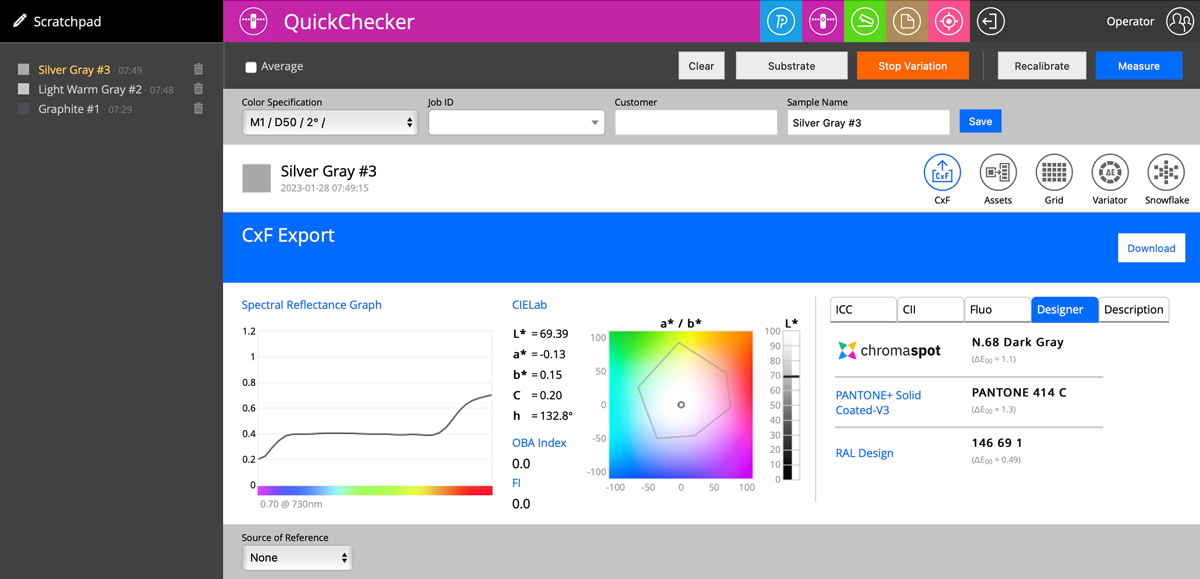The height and width of the screenshot is (579, 1200).
Task: Click the blue Measure button
Action: 1139,66
